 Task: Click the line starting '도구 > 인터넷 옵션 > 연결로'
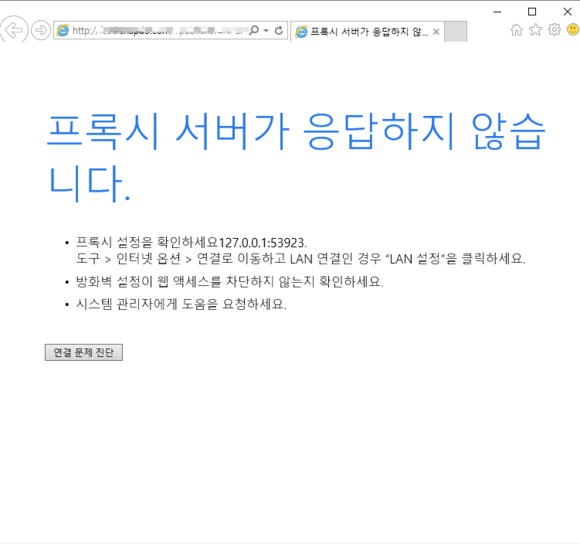click(x=301, y=259)
